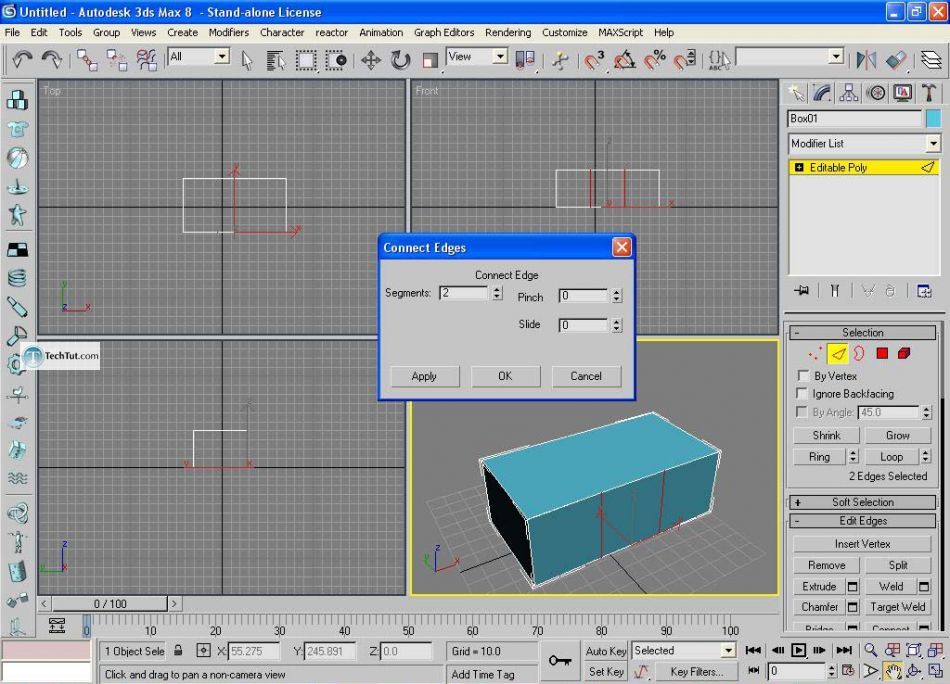Choose the Rectangular Selection Region tool

click(306, 60)
